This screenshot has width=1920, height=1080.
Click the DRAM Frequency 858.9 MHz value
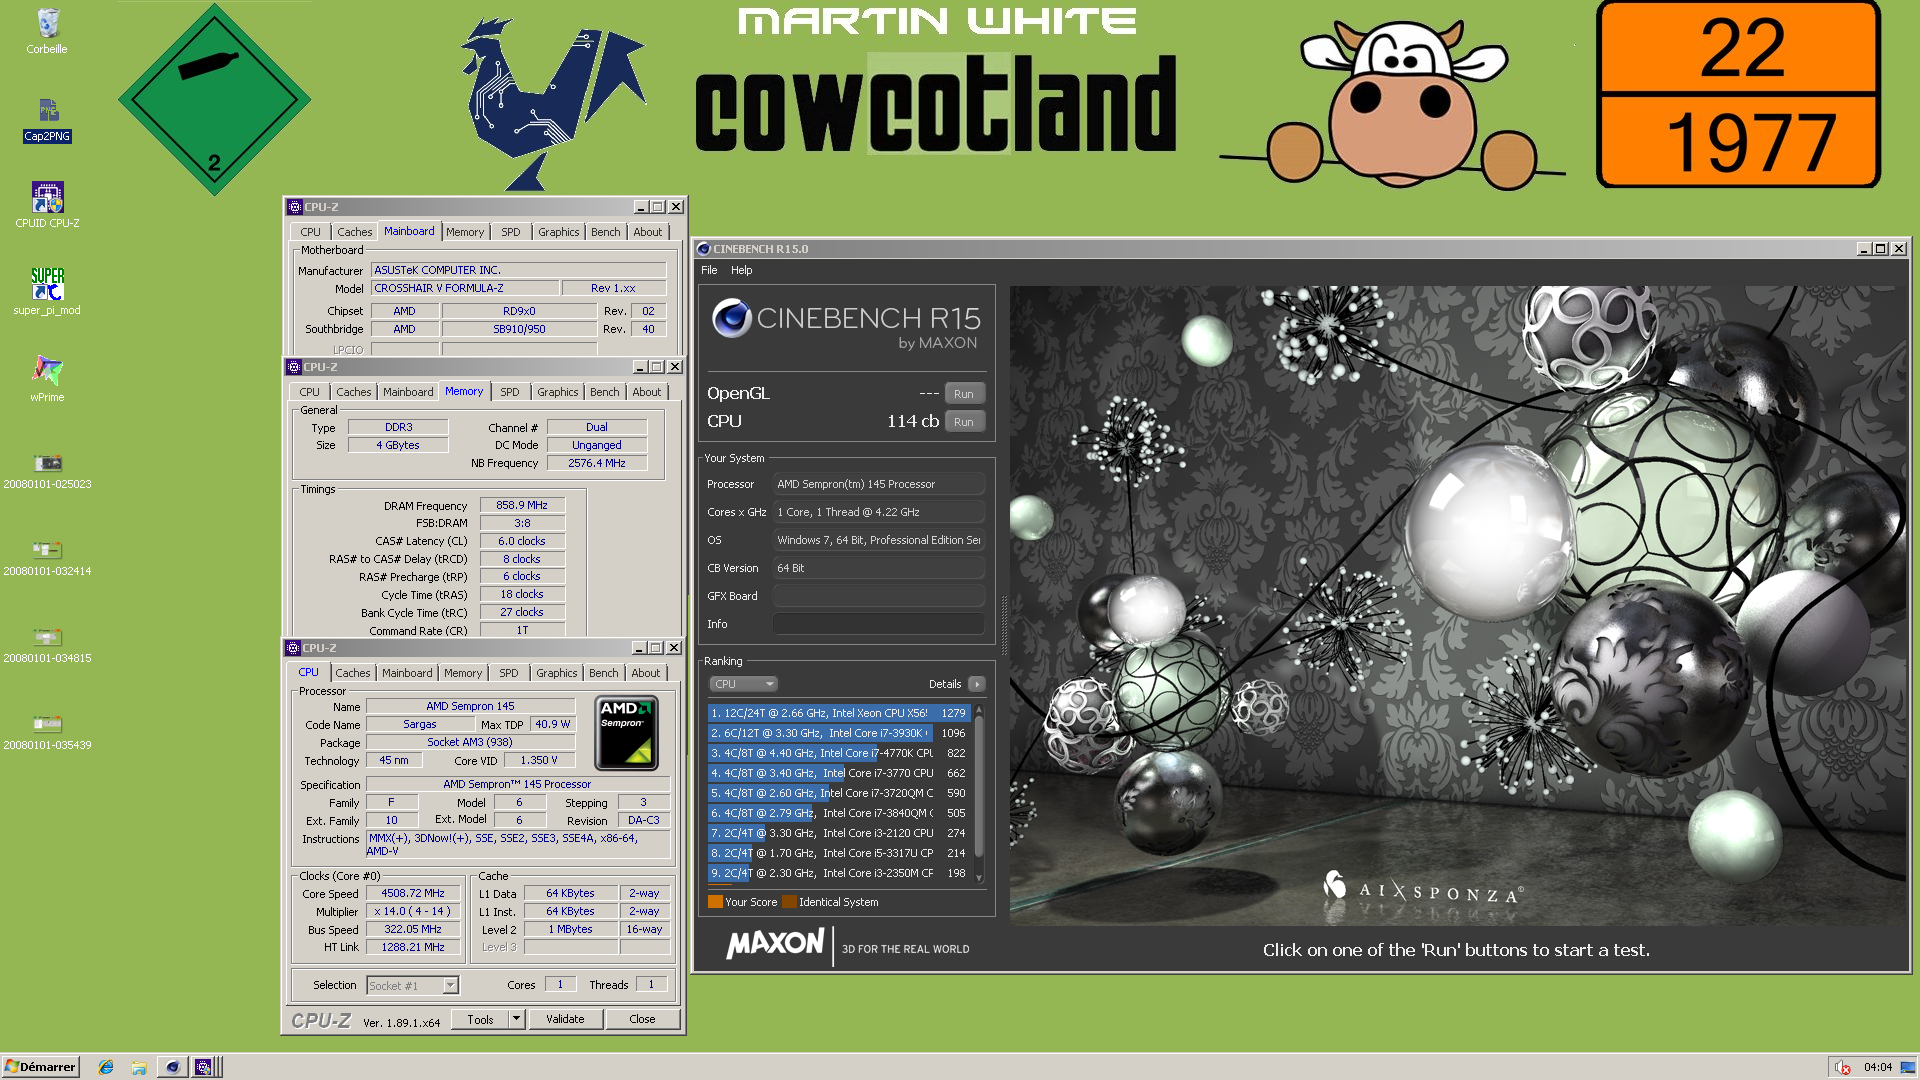tap(522, 506)
